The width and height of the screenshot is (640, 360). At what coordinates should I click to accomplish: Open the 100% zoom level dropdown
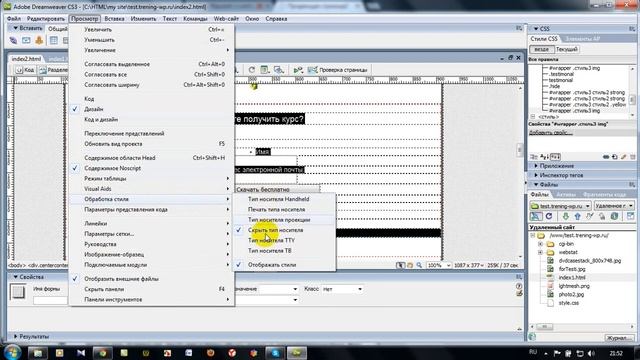[x=439, y=265]
